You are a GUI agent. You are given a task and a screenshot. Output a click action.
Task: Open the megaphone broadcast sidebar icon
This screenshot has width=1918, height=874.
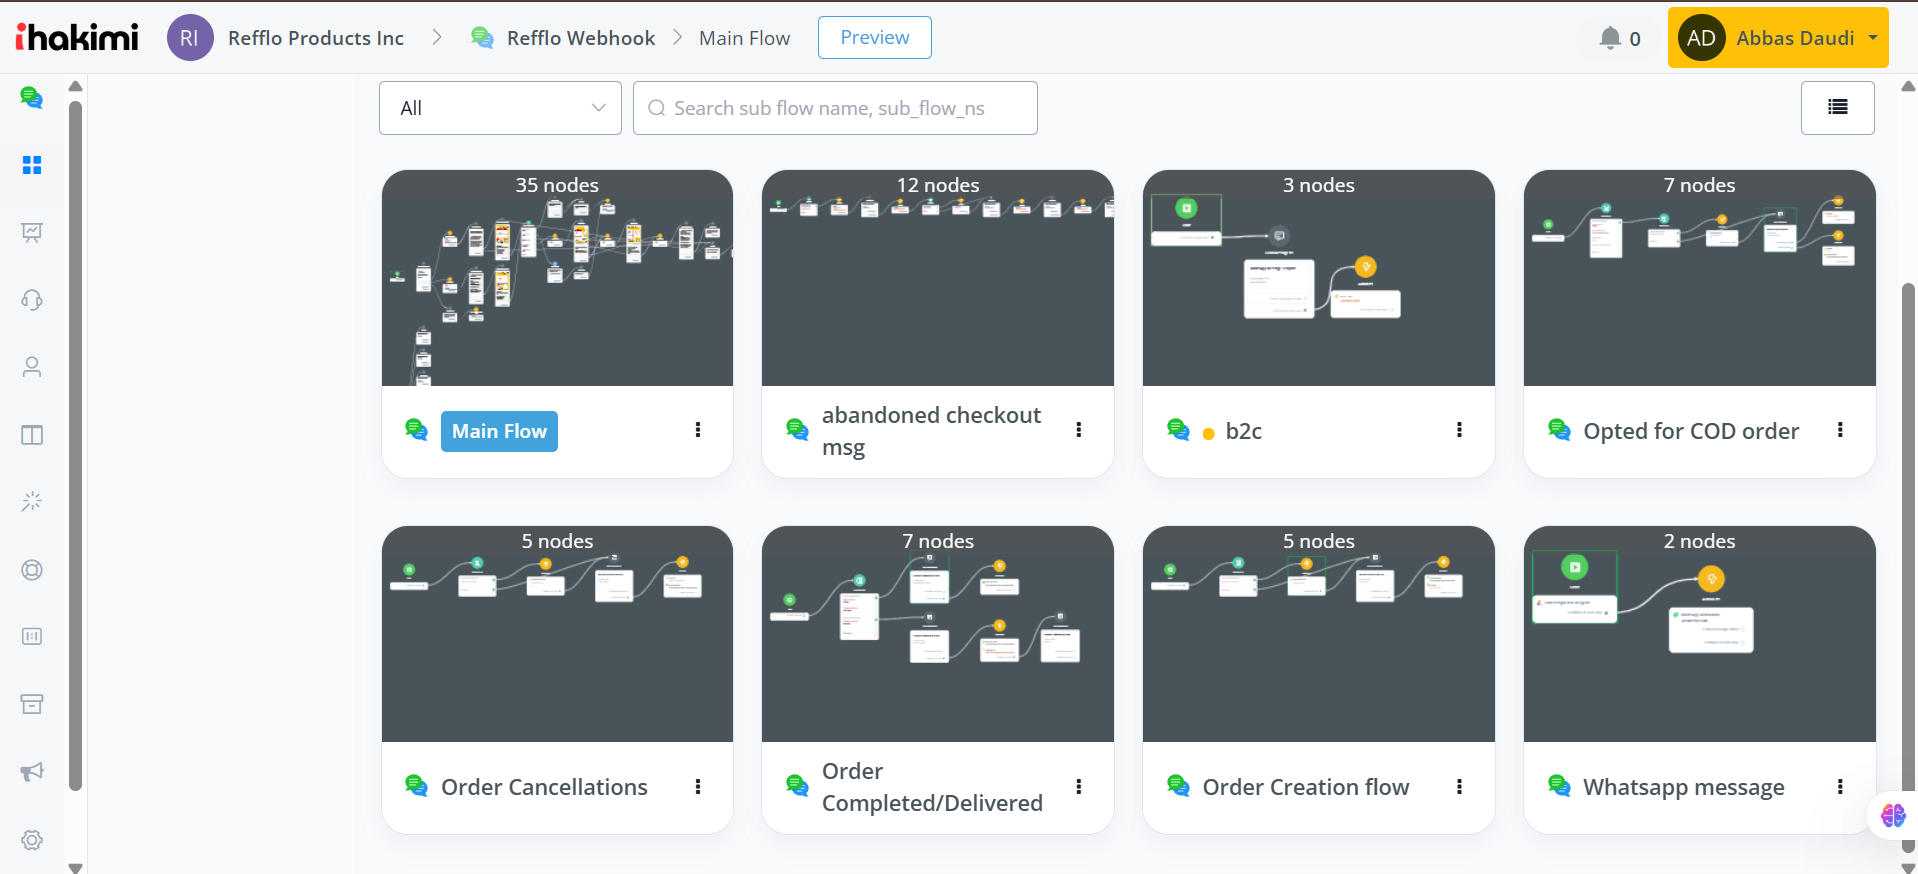(32, 771)
